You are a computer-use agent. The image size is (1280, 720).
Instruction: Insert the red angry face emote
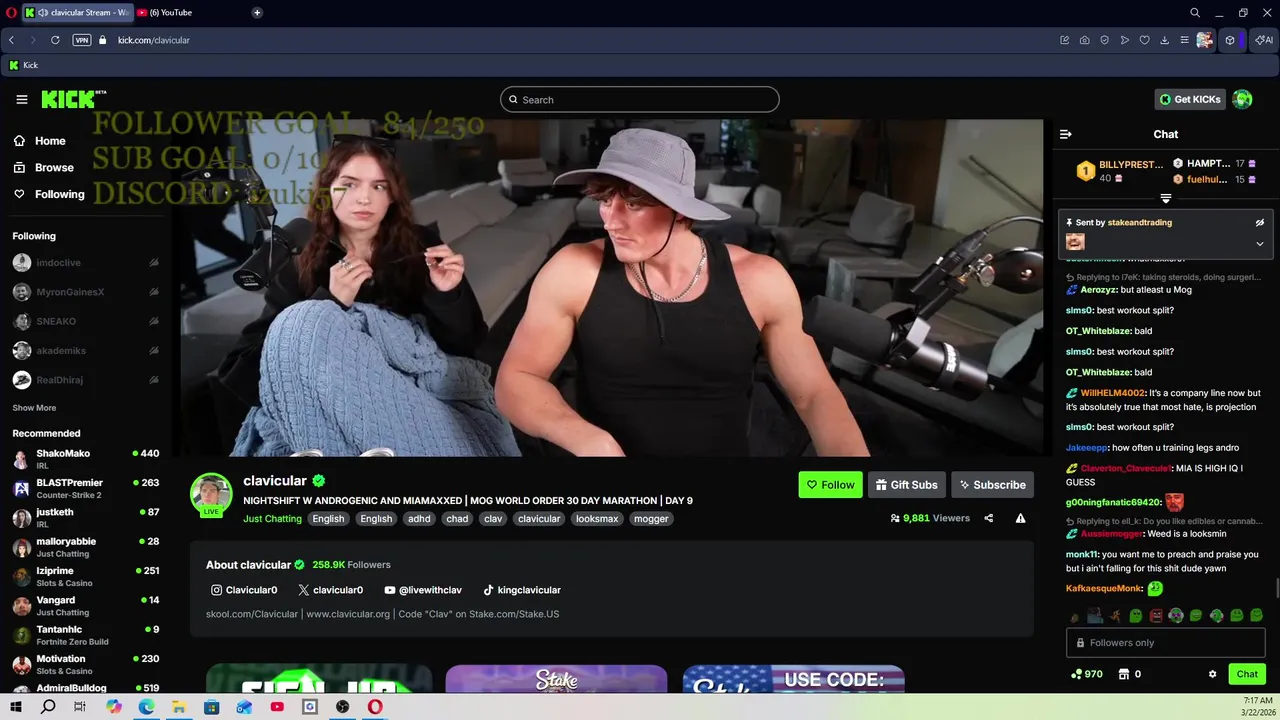[1156, 616]
